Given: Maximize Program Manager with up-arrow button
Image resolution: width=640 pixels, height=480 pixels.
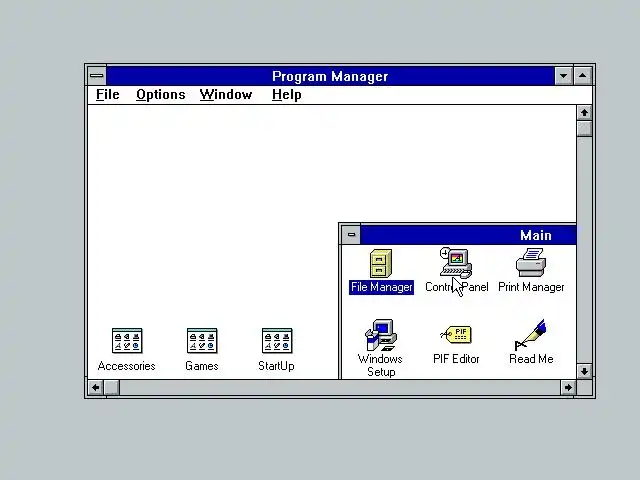Looking at the screenshot, I should coord(582,76).
